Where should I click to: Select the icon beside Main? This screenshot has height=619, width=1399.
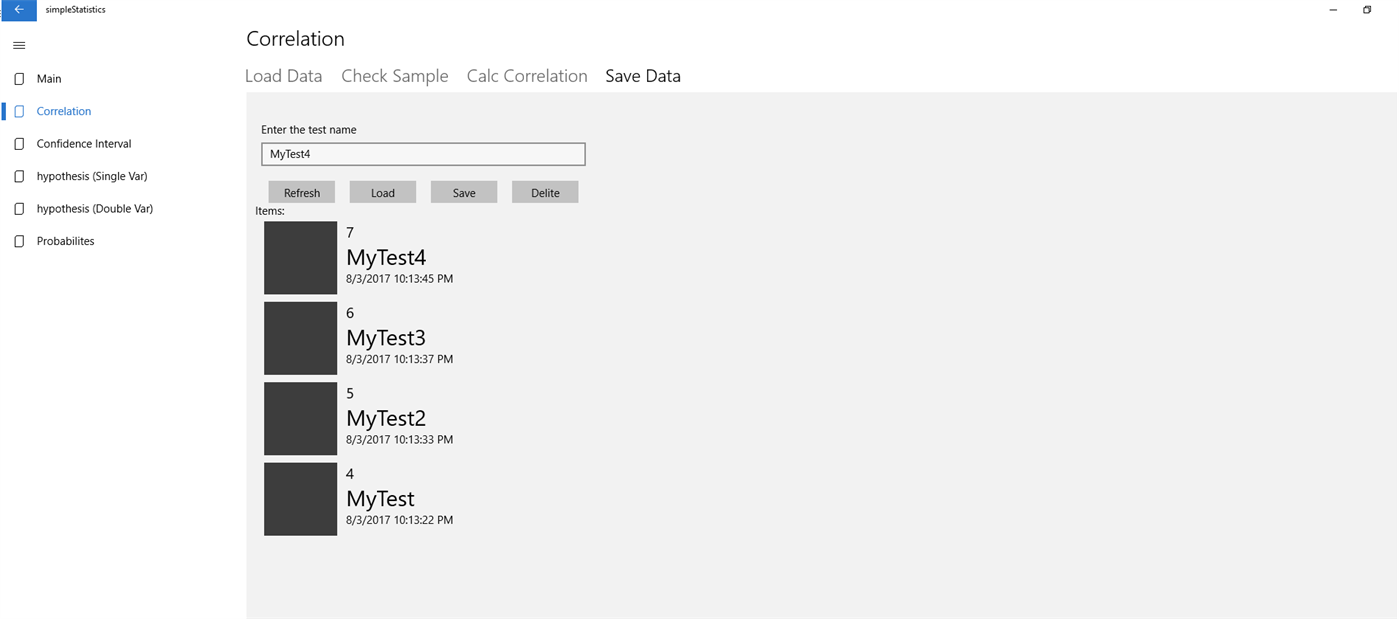click(x=17, y=78)
